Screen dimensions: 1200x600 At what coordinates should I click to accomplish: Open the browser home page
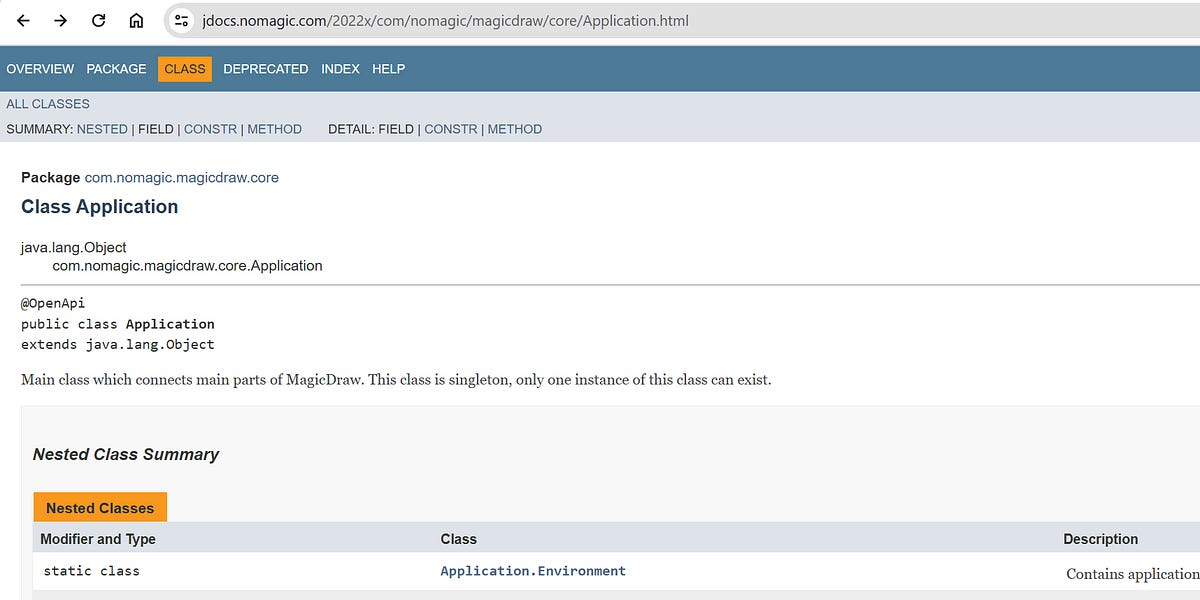point(137,19)
